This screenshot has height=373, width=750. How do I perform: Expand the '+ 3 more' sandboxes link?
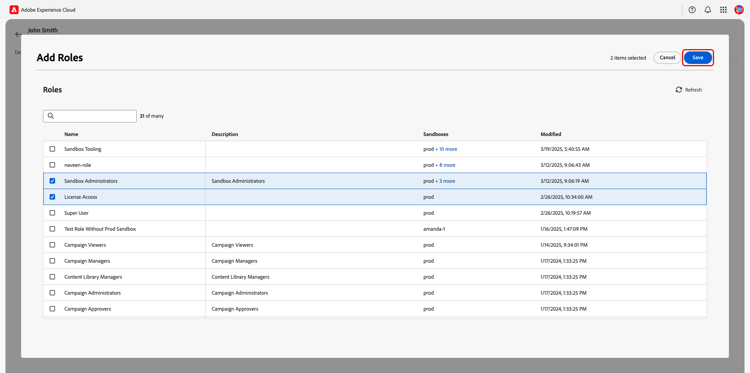[445, 181]
